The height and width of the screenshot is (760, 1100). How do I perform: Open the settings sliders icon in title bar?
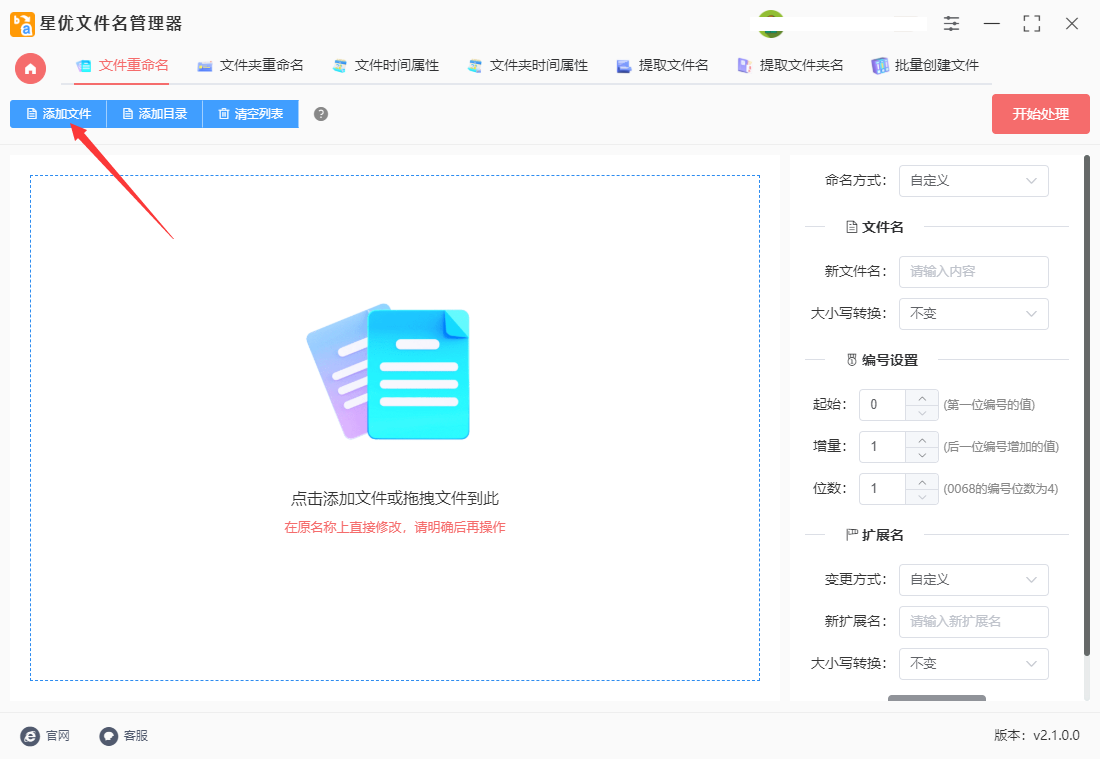click(951, 24)
